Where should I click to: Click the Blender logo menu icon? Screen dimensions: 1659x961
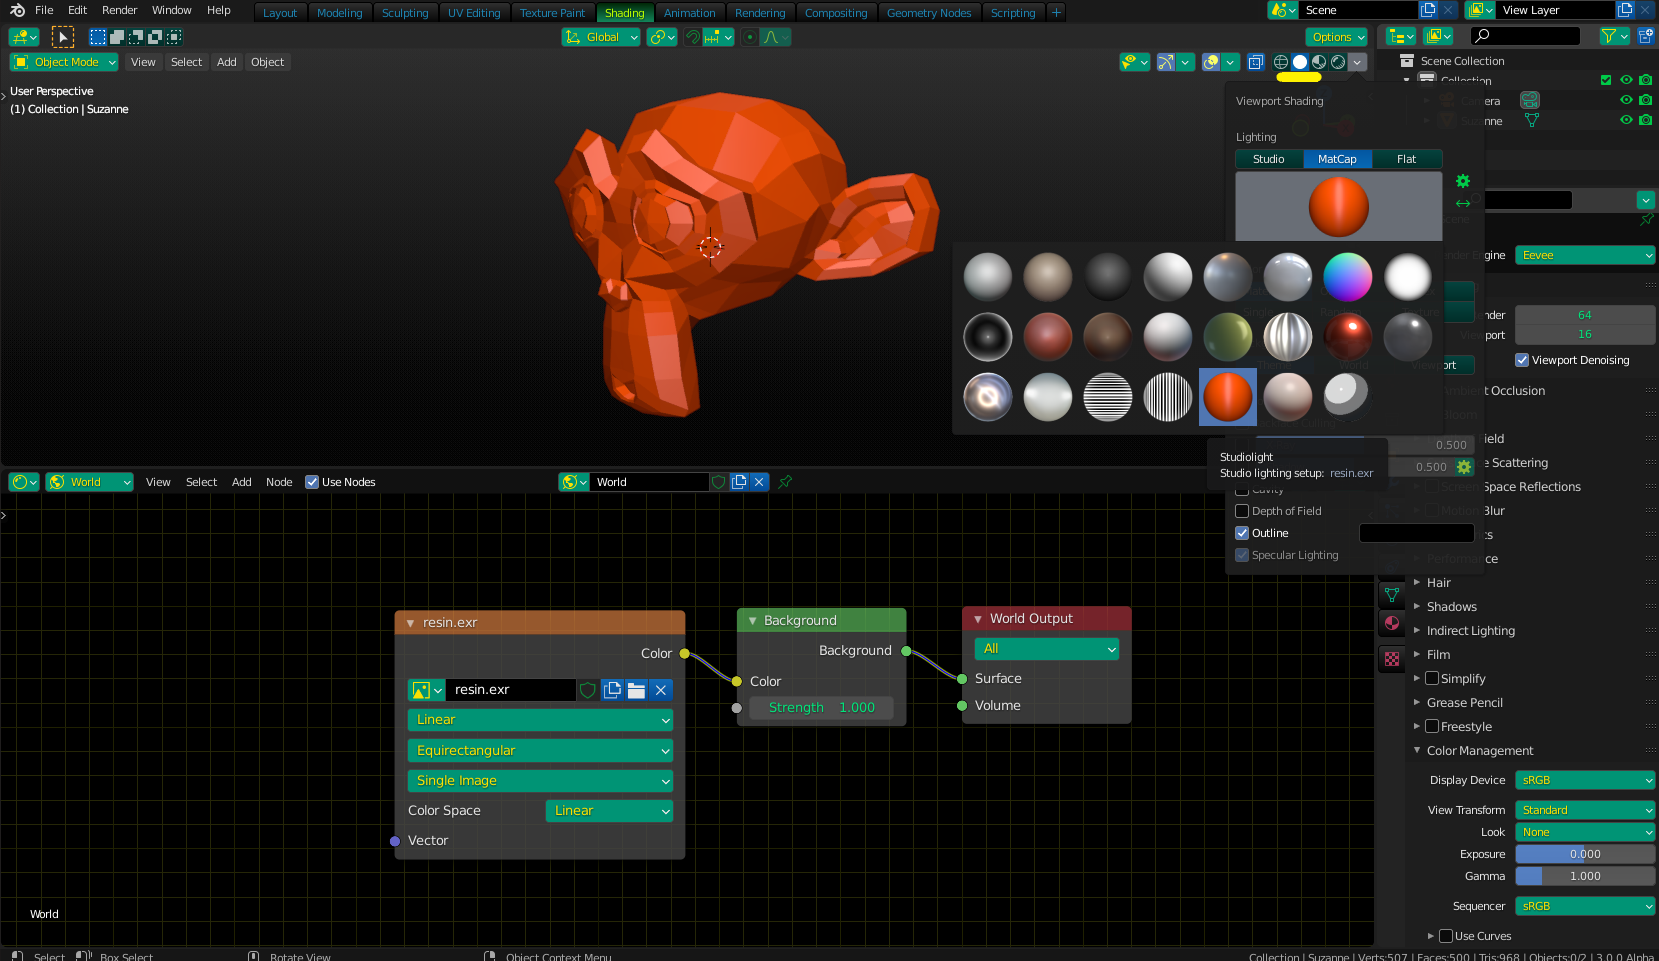tap(17, 10)
